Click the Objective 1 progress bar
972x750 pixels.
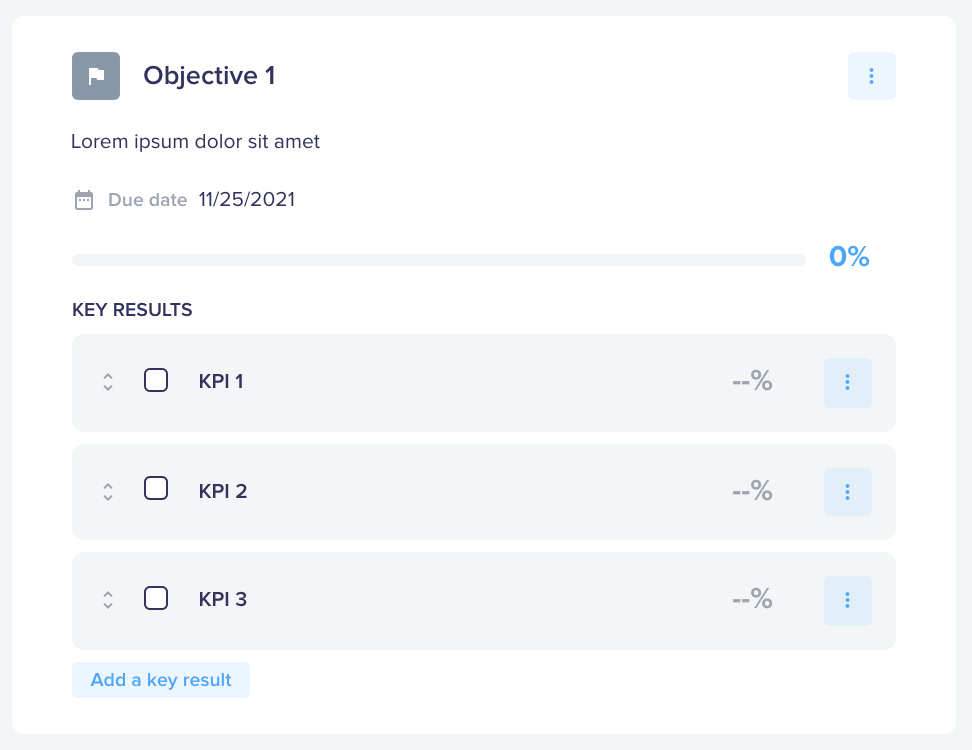[439, 260]
